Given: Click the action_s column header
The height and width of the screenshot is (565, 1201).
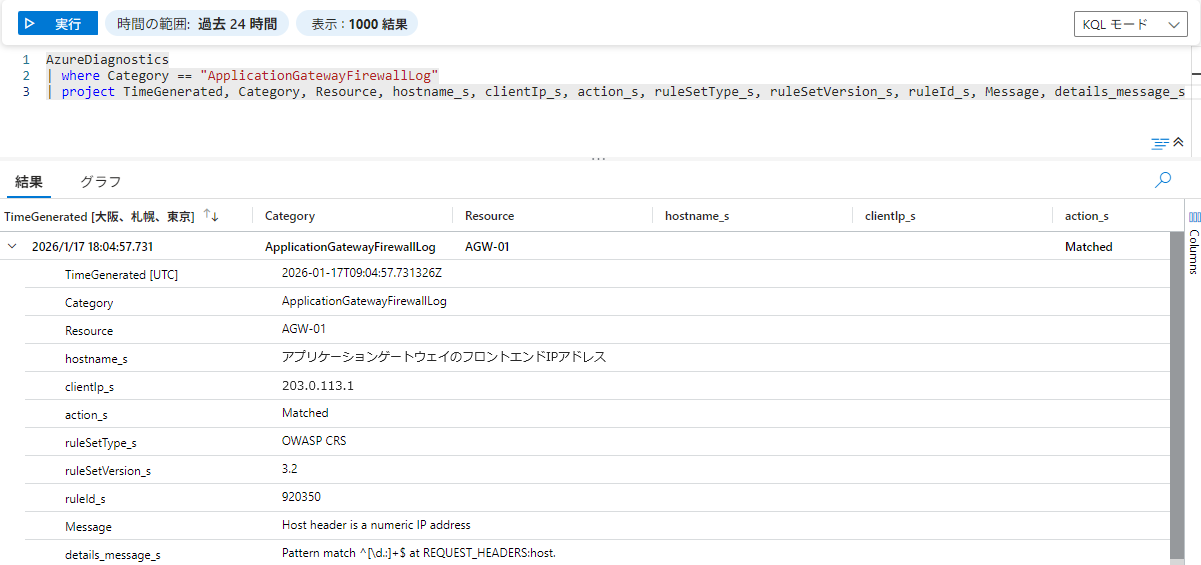Looking at the screenshot, I should tap(1086, 216).
